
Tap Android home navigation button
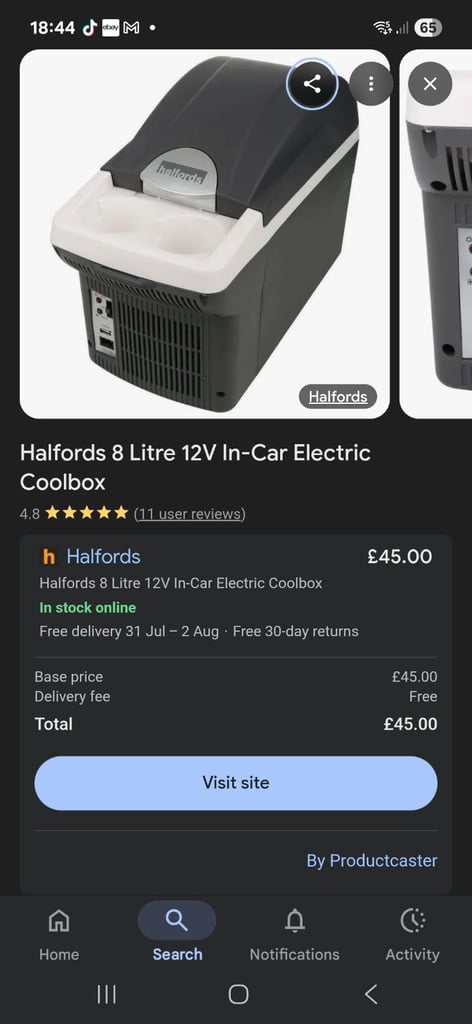pyautogui.click(x=238, y=995)
